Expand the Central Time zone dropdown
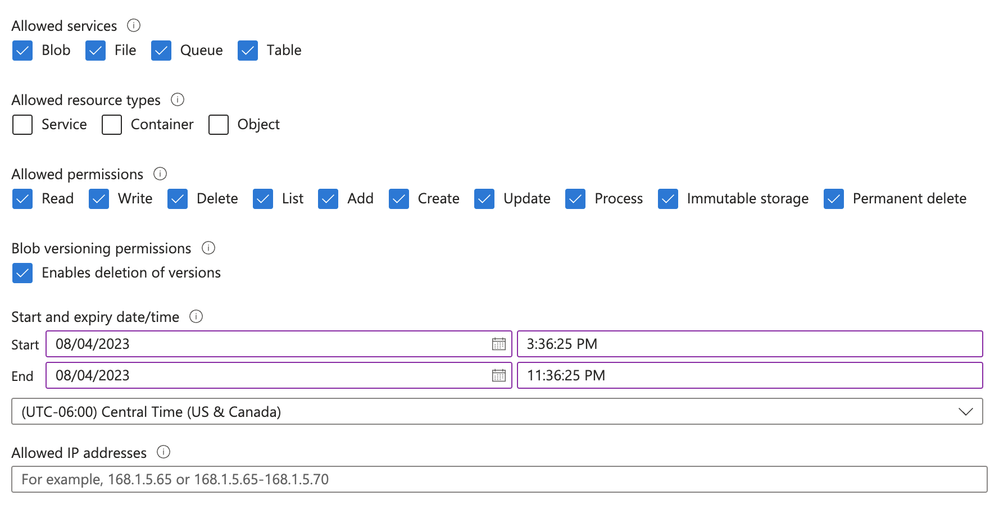 pos(497,412)
